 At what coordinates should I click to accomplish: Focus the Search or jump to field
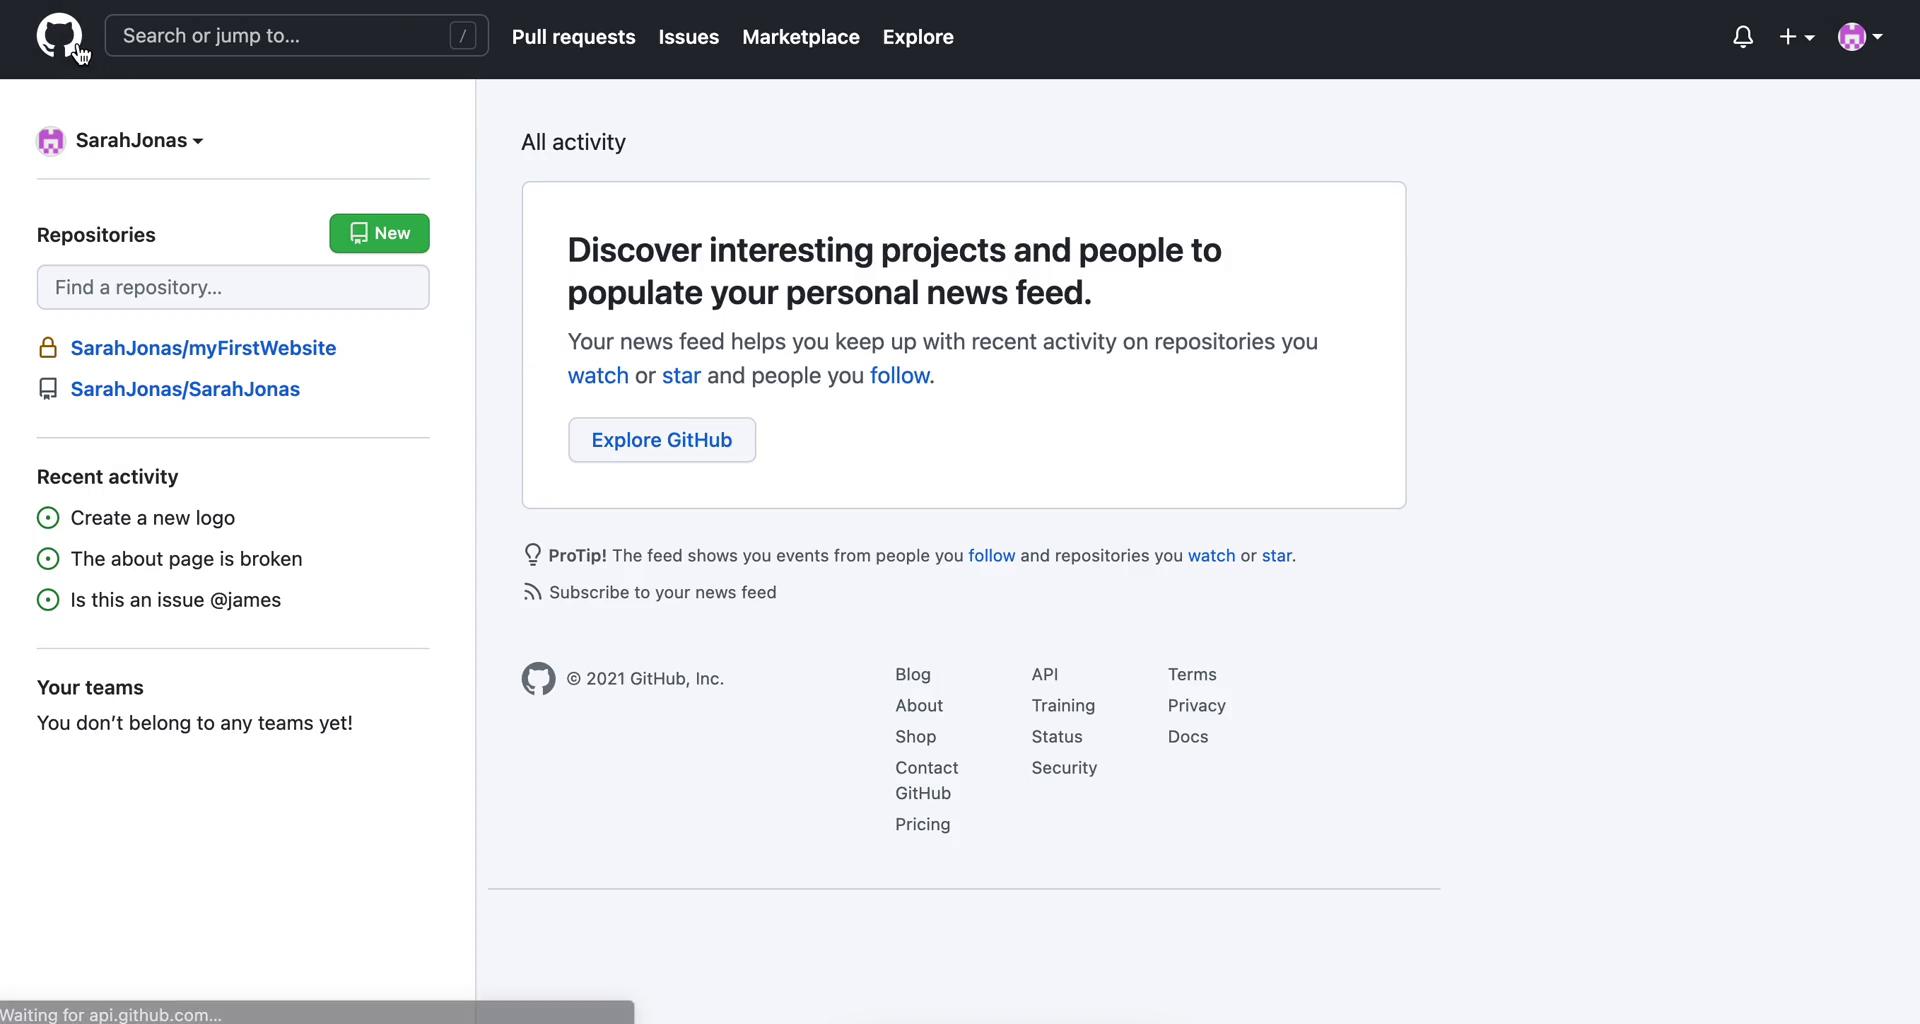(296, 36)
